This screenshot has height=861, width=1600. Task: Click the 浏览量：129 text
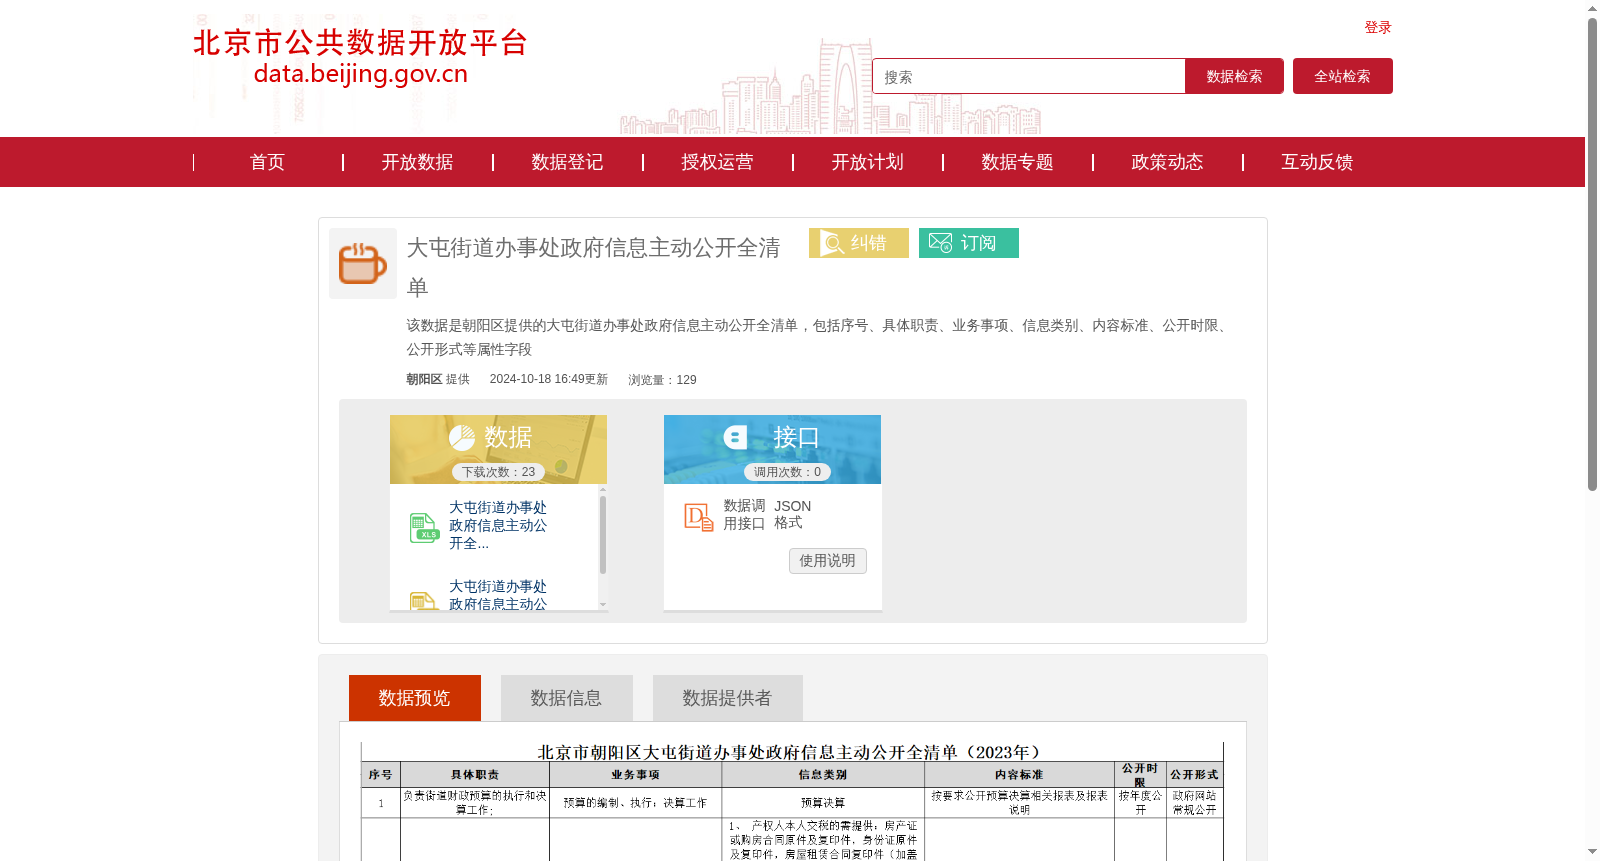662,380
